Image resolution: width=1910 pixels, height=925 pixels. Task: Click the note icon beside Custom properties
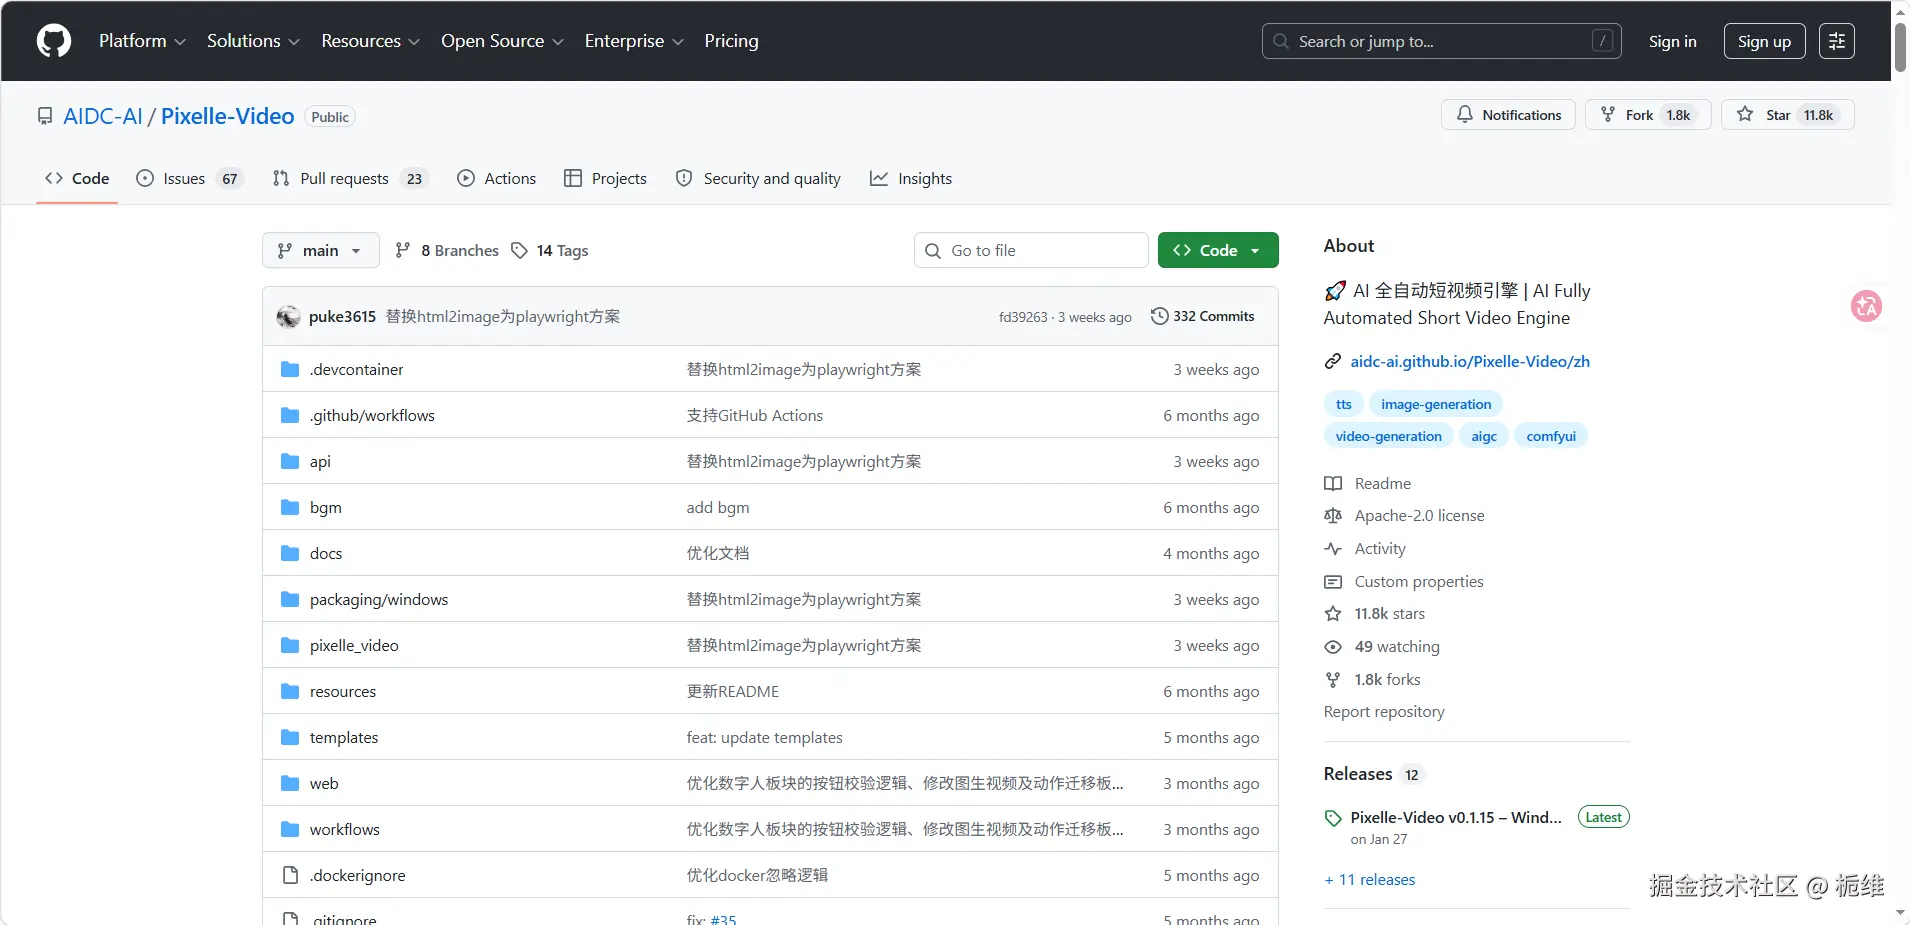[x=1333, y=582]
